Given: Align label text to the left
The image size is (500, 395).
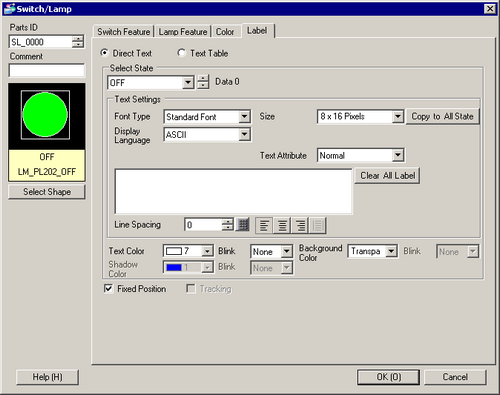Looking at the screenshot, I should coord(264,226).
